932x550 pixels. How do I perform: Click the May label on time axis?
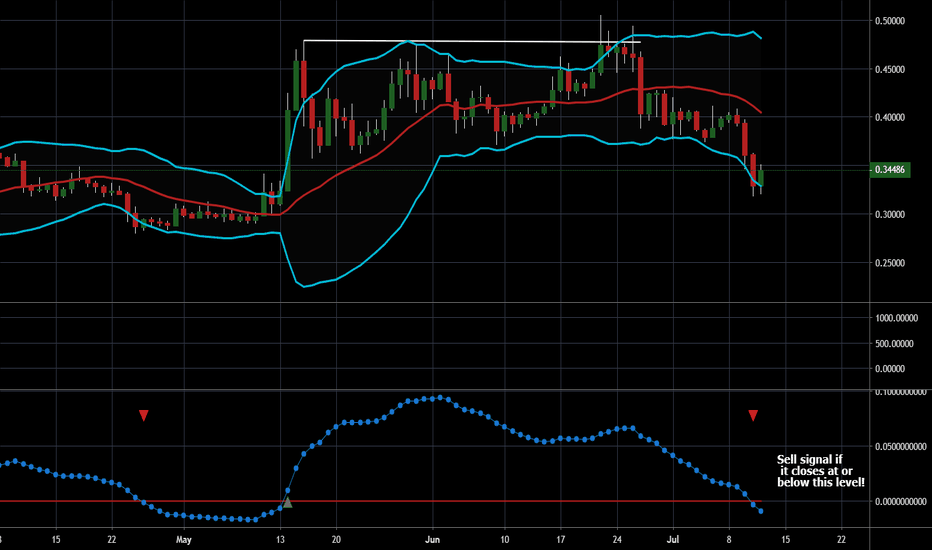pos(184,540)
